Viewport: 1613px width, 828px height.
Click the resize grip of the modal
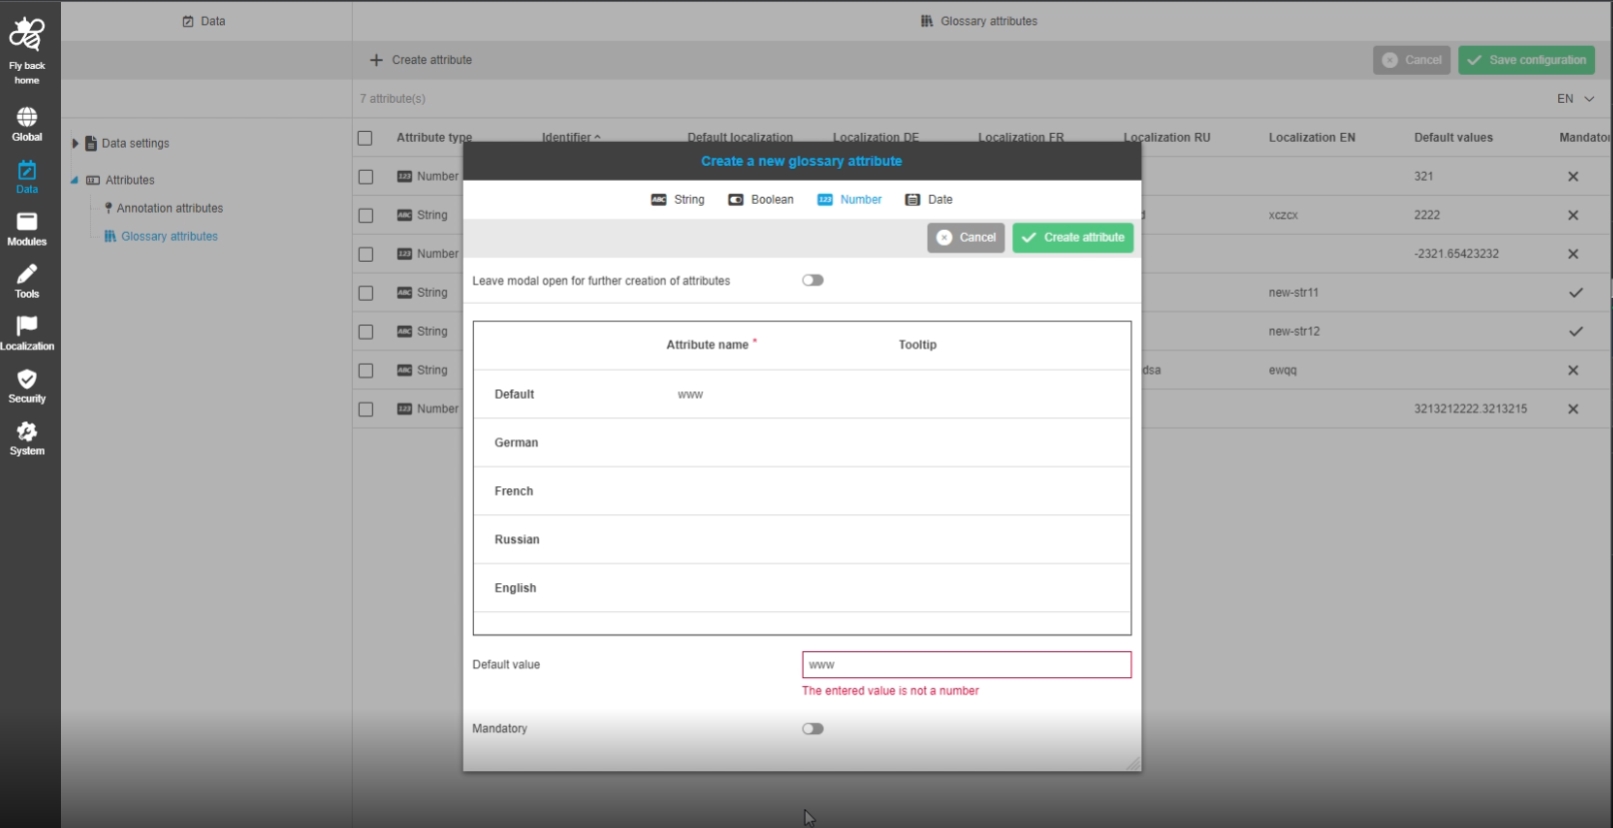point(1133,763)
